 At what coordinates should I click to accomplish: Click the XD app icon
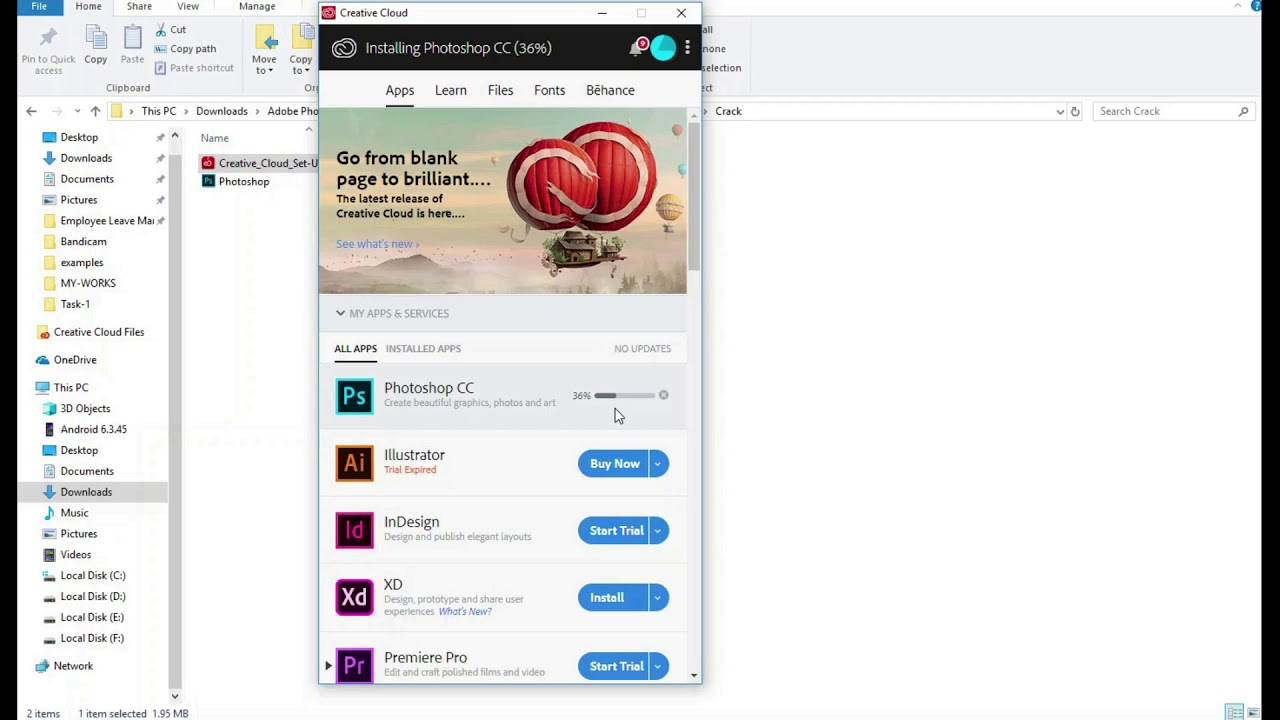point(354,597)
